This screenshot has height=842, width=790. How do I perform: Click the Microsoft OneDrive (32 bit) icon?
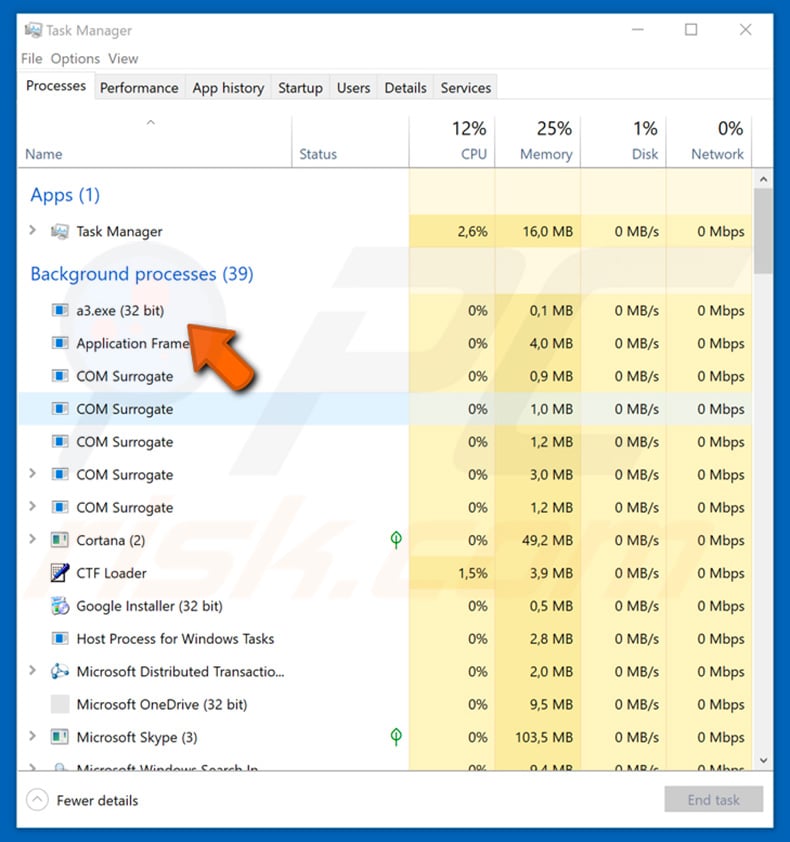click(60, 704)
